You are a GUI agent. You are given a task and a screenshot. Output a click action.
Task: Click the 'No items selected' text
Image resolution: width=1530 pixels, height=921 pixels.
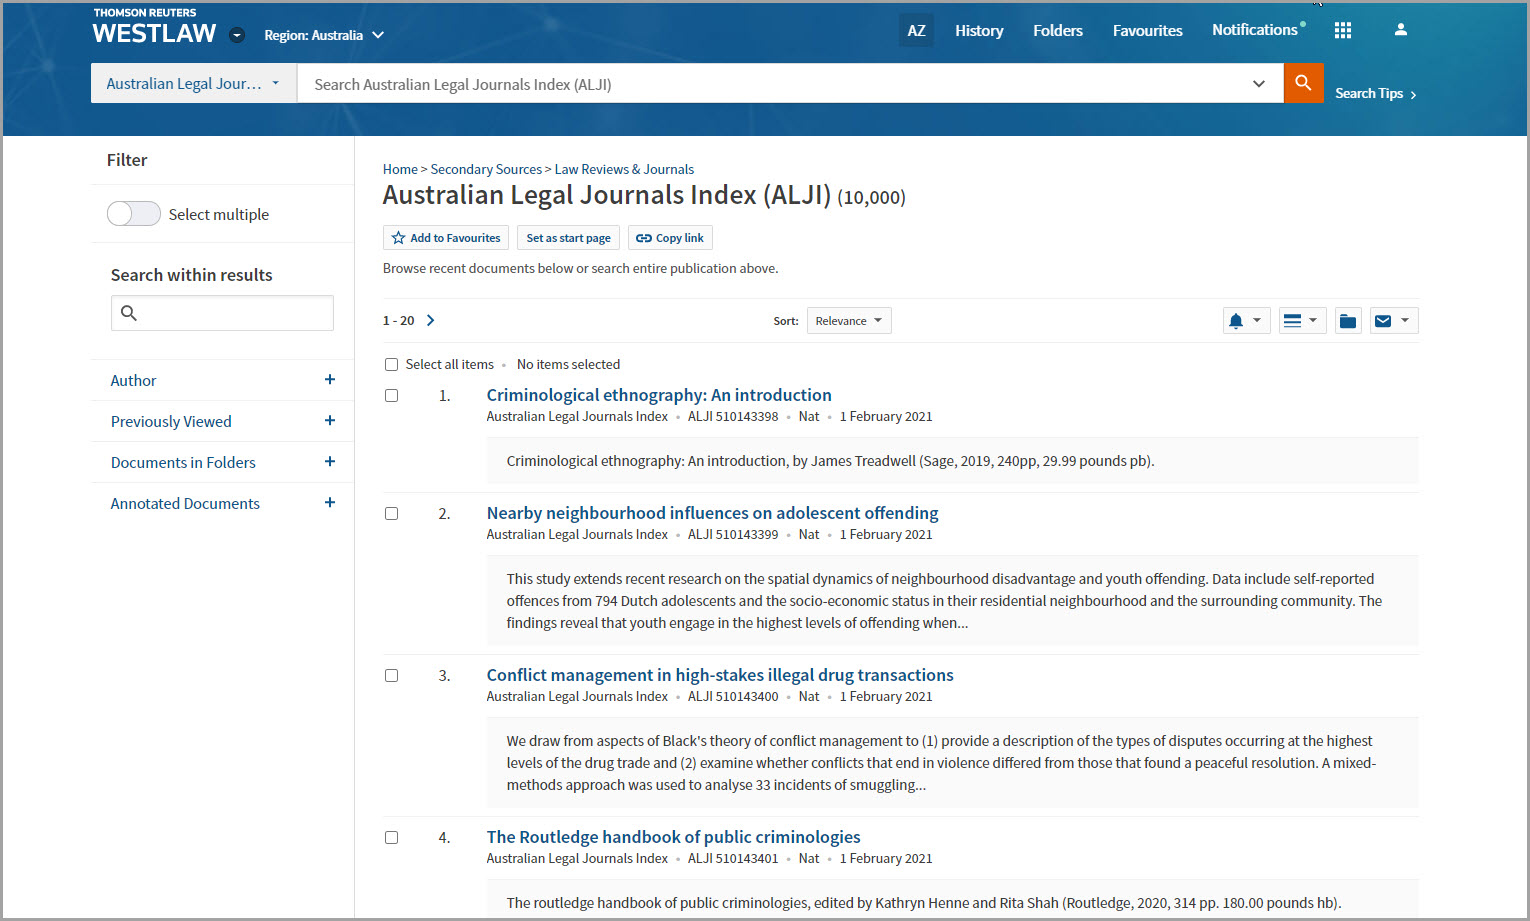tap(568, 365)
